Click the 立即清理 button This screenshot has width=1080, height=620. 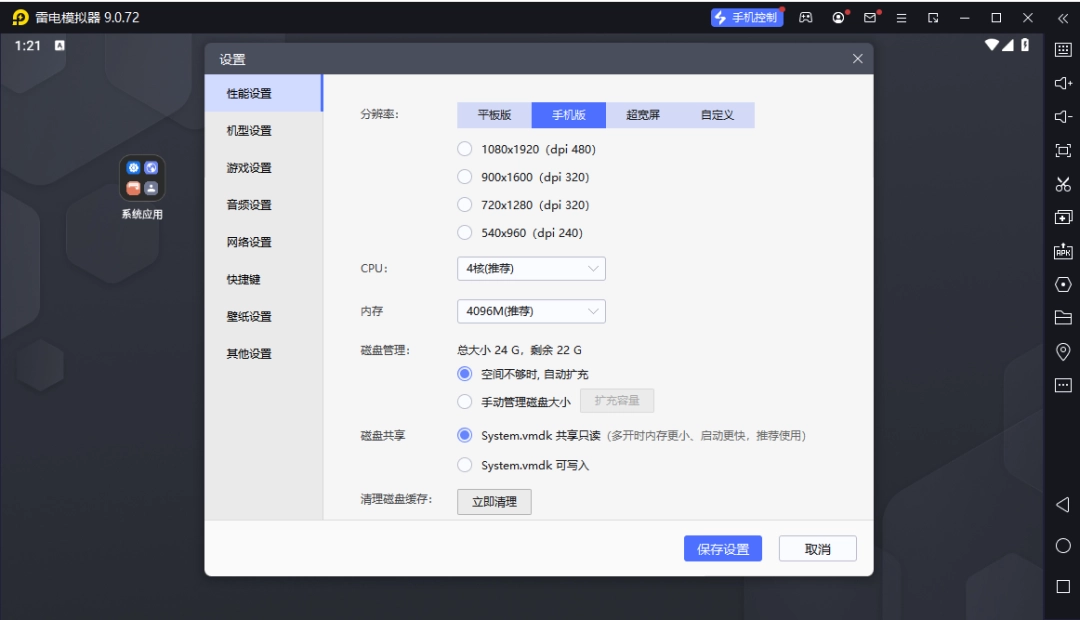point(494,502)
